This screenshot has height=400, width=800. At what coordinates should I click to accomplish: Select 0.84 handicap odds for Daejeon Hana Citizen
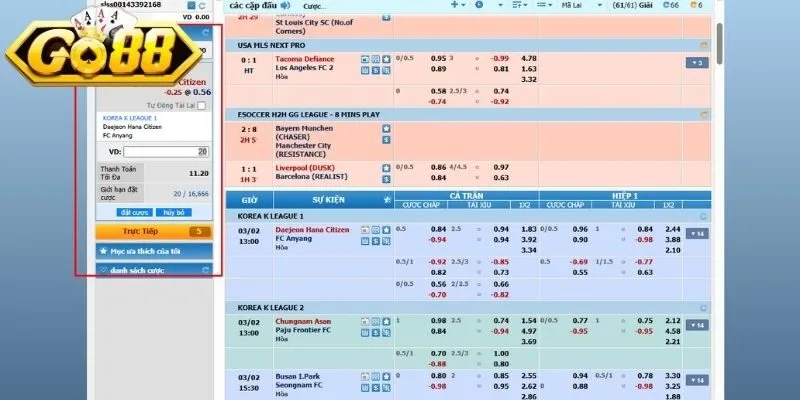click(x=436, y=230)
